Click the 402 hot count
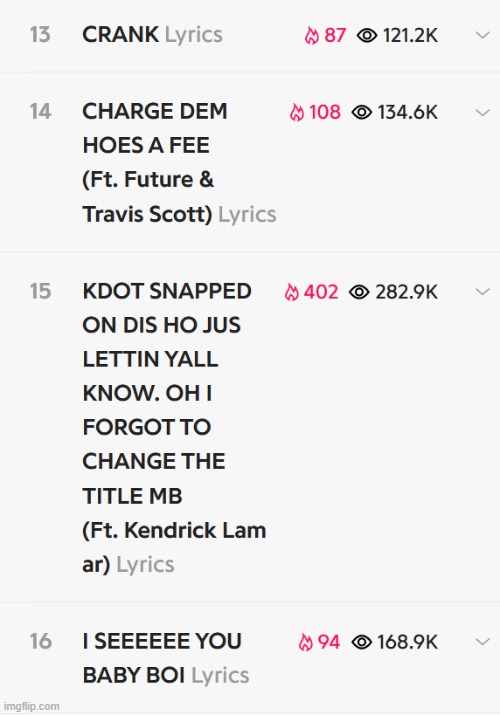The image size is (500, 715). click(x=321, y=292)
